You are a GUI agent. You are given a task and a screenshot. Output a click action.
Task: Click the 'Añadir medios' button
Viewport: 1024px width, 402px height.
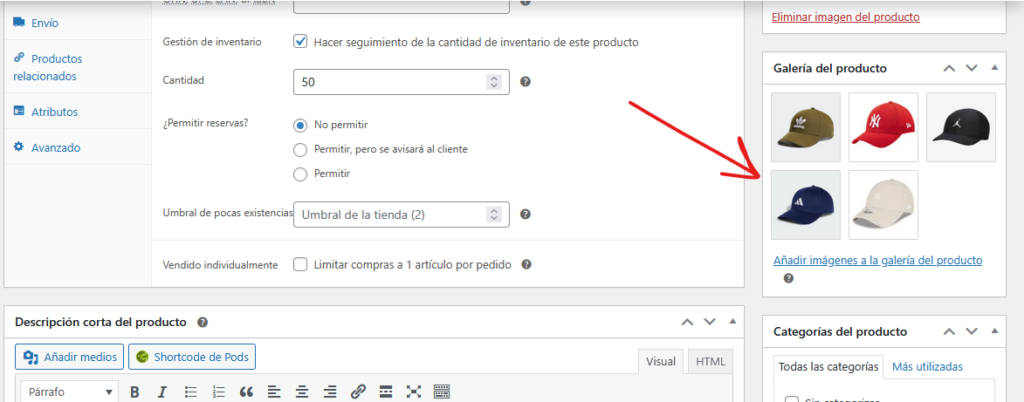coord(70,357)
